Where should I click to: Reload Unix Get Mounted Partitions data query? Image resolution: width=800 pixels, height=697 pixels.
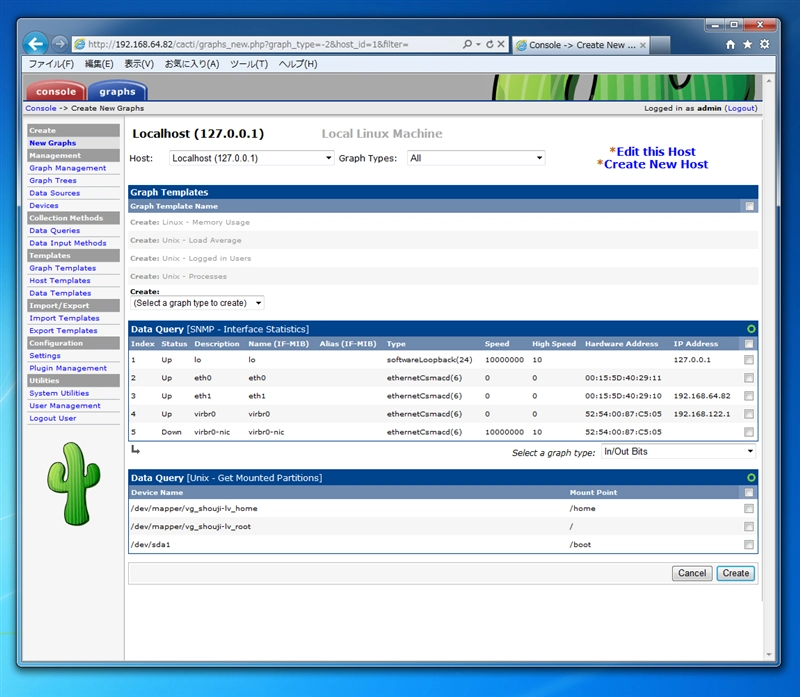[751, 478]
